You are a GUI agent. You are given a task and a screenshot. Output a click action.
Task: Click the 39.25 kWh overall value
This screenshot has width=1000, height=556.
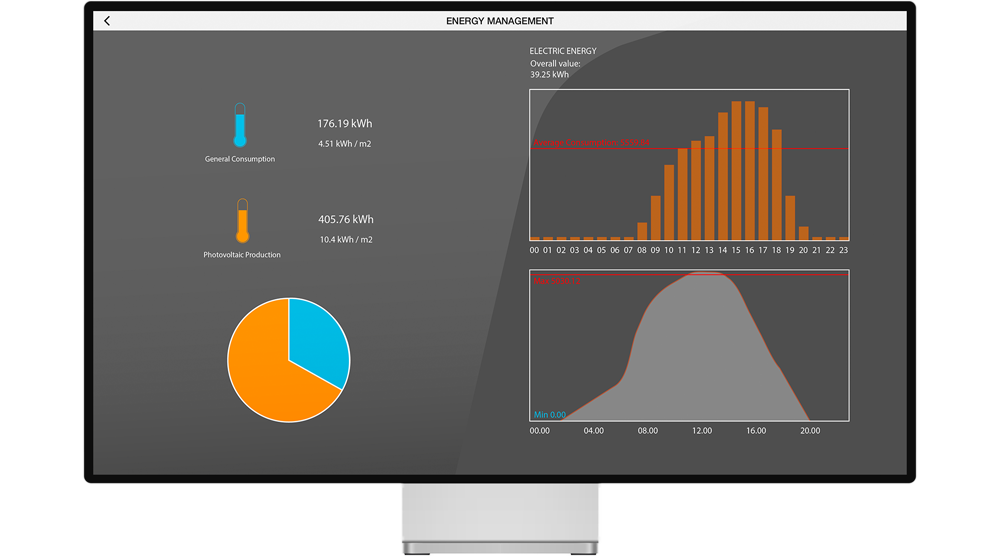point(549,75)
